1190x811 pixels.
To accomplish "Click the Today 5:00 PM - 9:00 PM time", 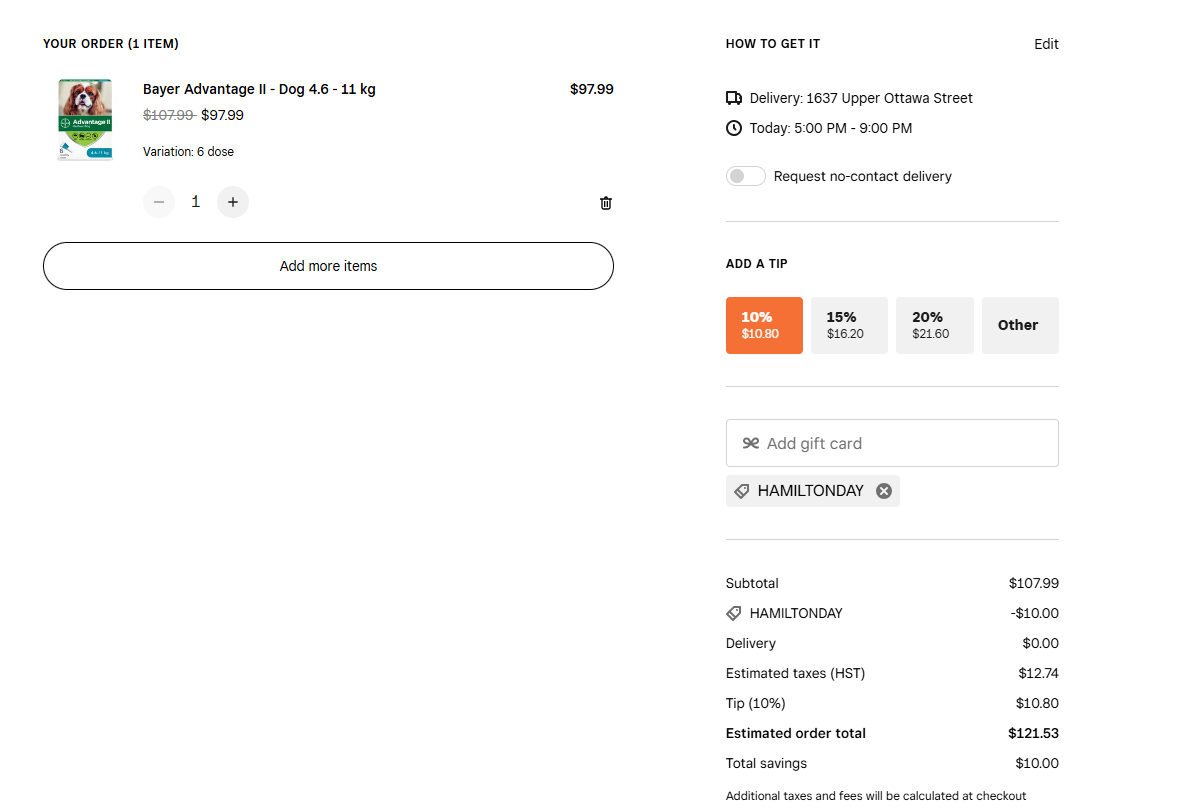I will coord(830,128).
